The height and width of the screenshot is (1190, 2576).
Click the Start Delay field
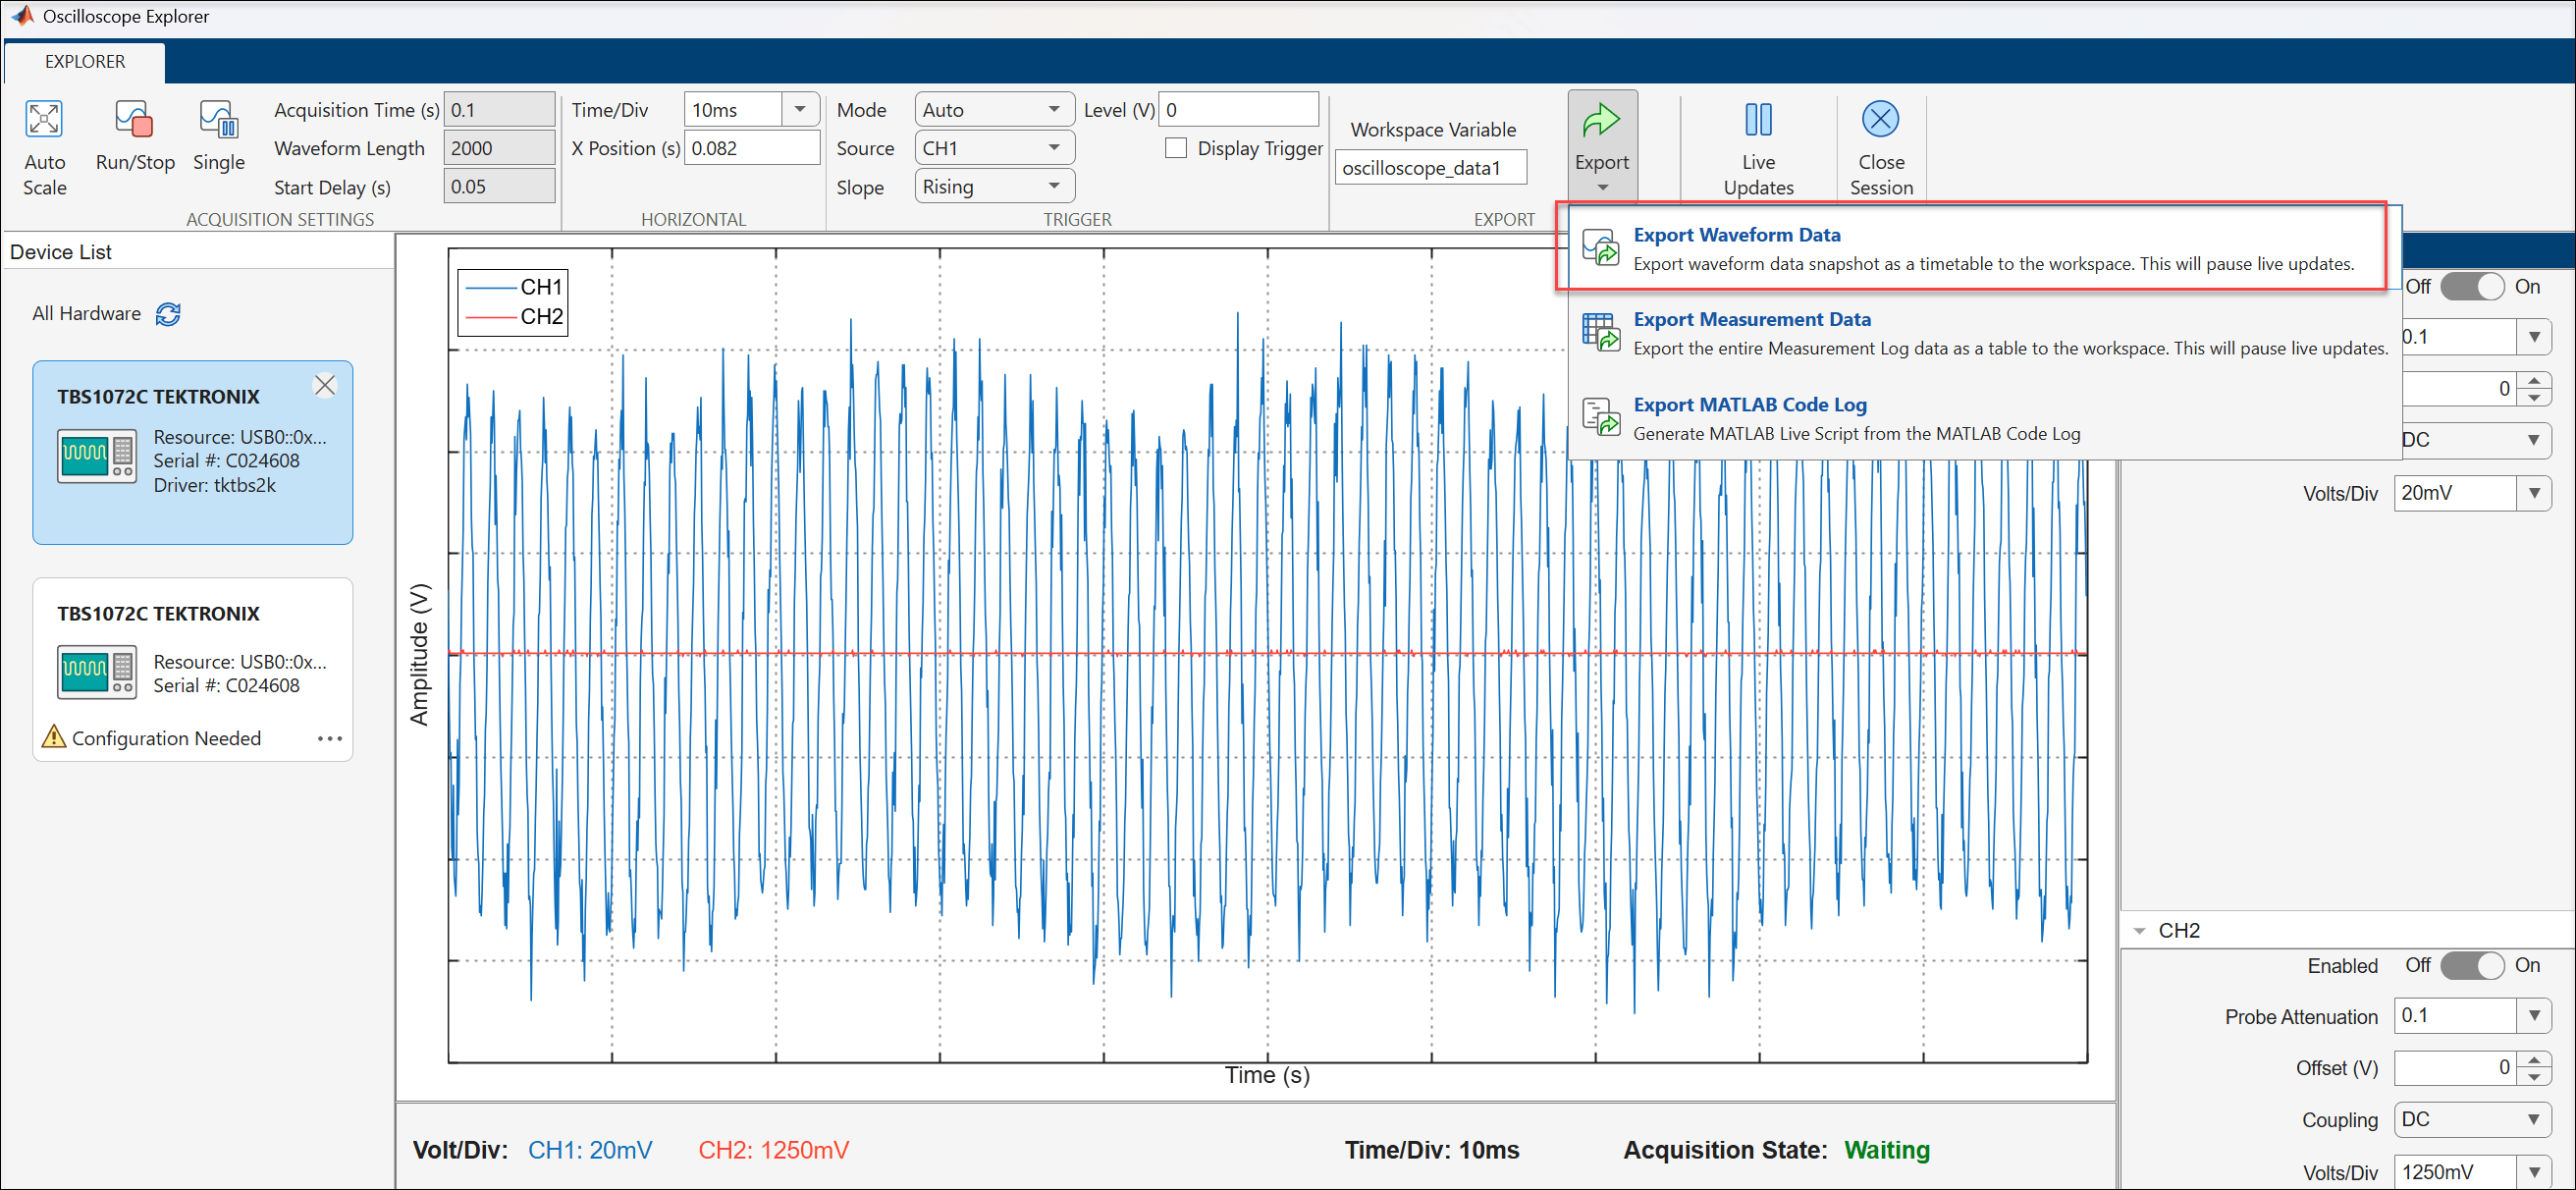pos(498,186)
